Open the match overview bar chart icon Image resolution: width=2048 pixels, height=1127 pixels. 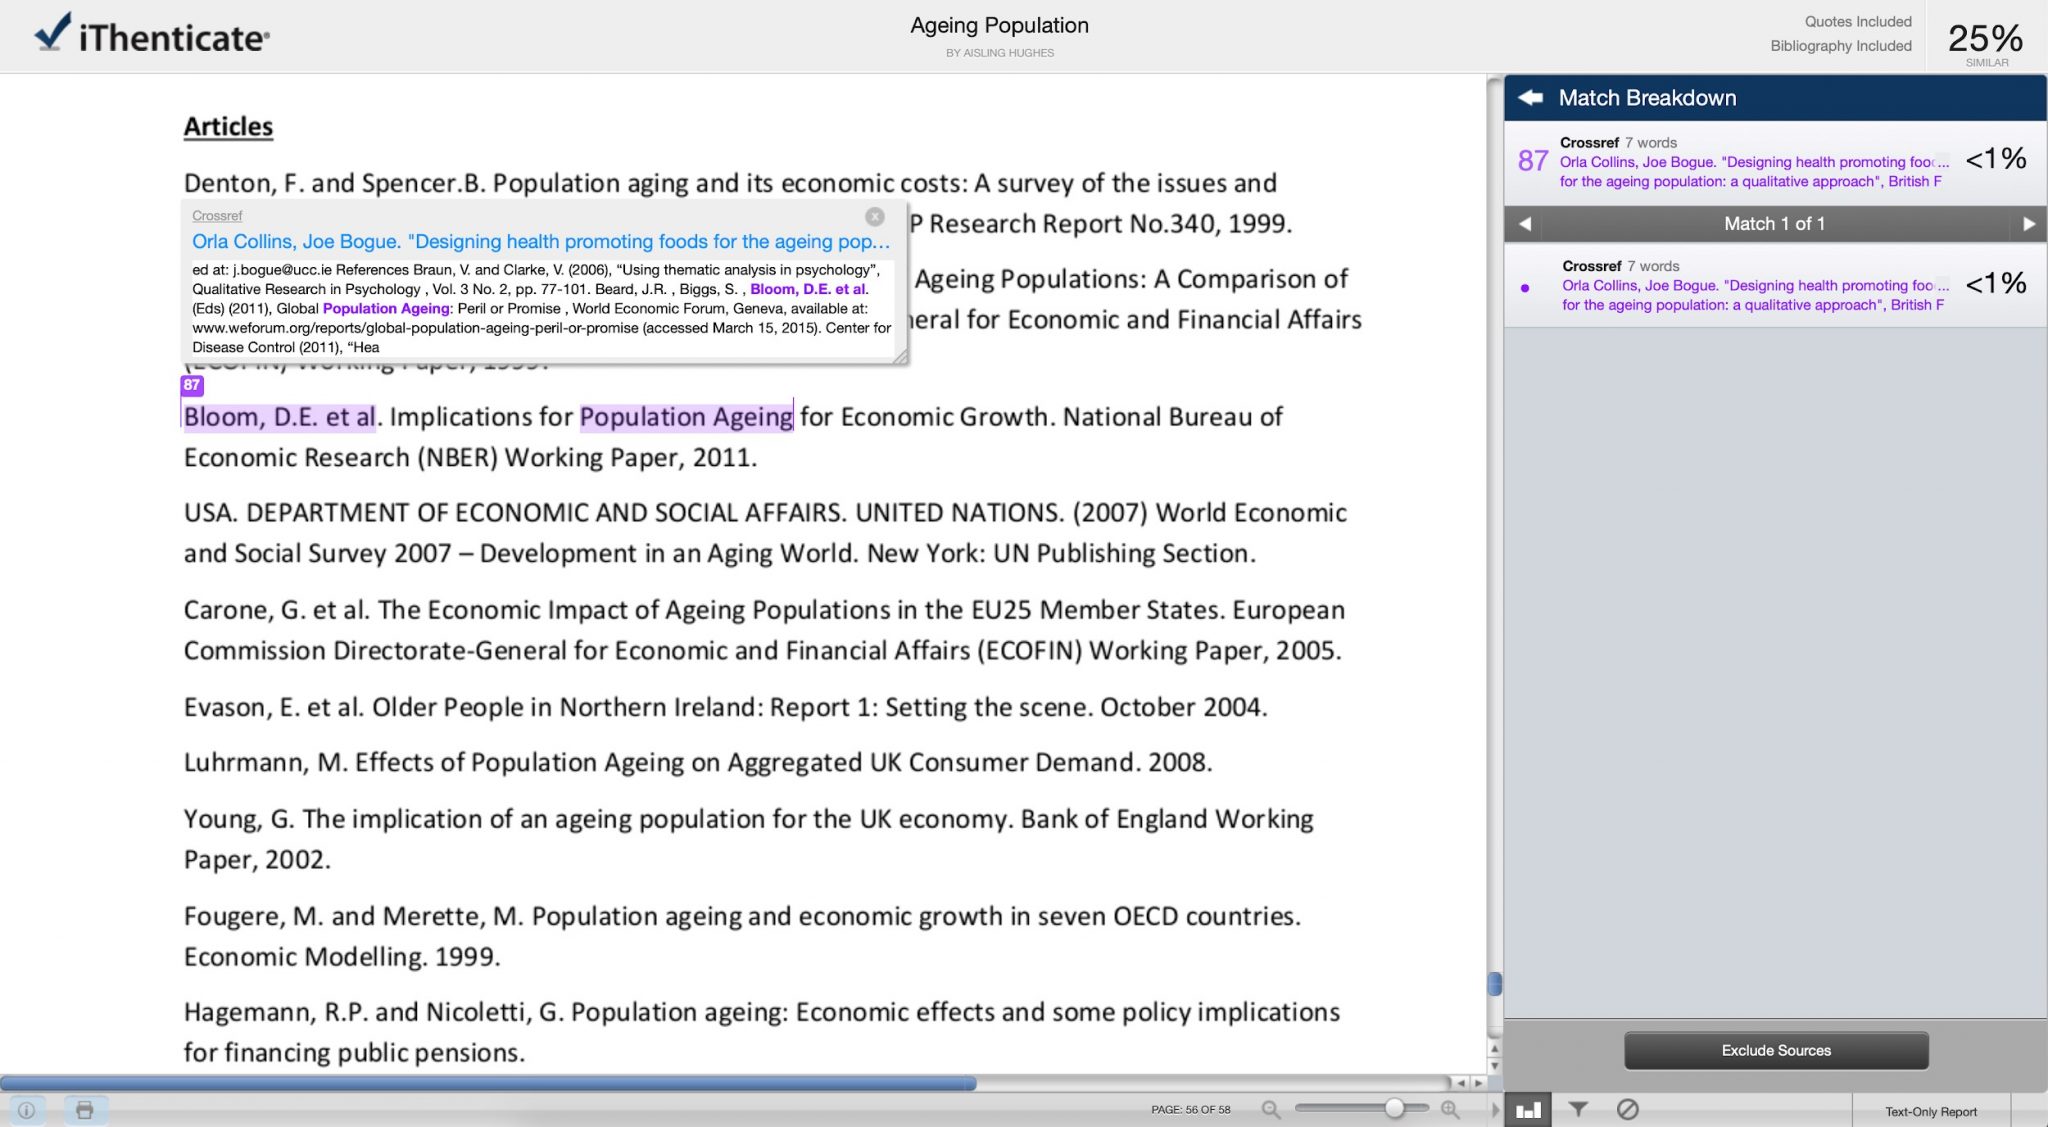tap(1527, 1110)
